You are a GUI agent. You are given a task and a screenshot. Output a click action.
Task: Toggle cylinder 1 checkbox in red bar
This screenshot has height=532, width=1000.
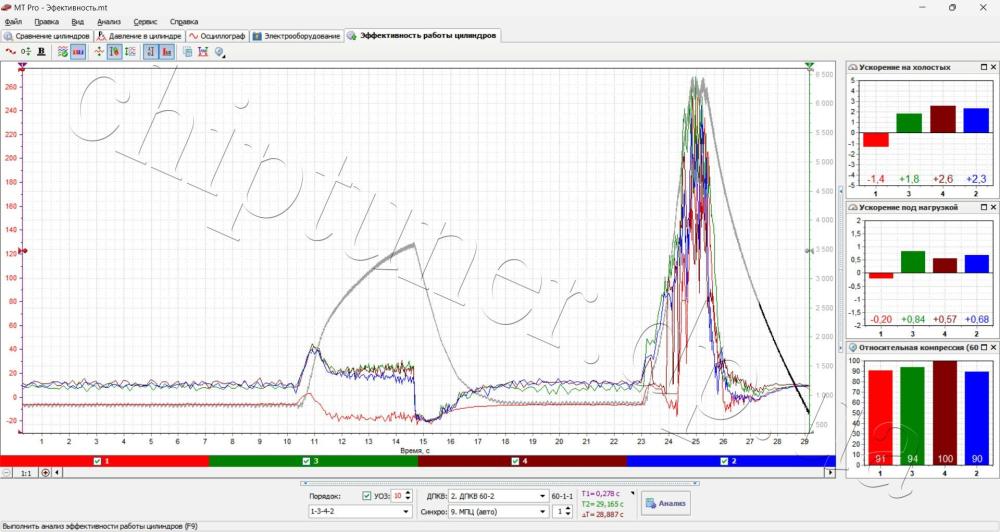pos(97,461)
